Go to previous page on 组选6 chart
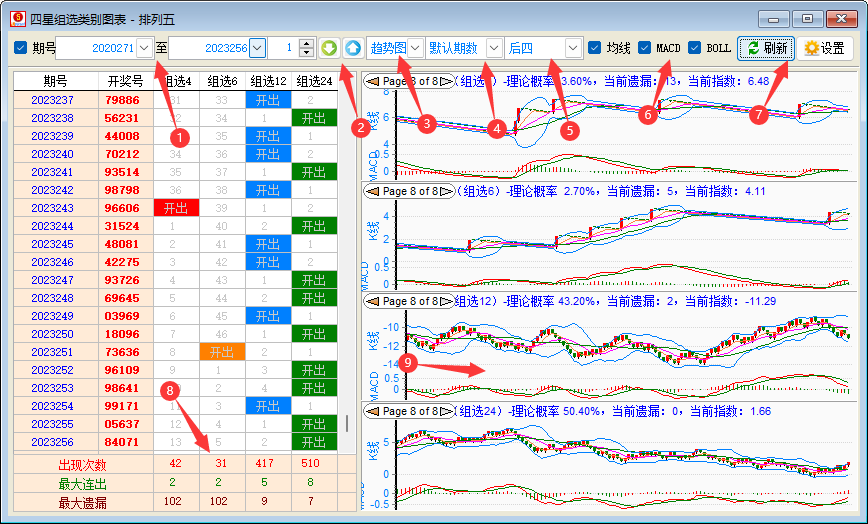 point(371,191)
